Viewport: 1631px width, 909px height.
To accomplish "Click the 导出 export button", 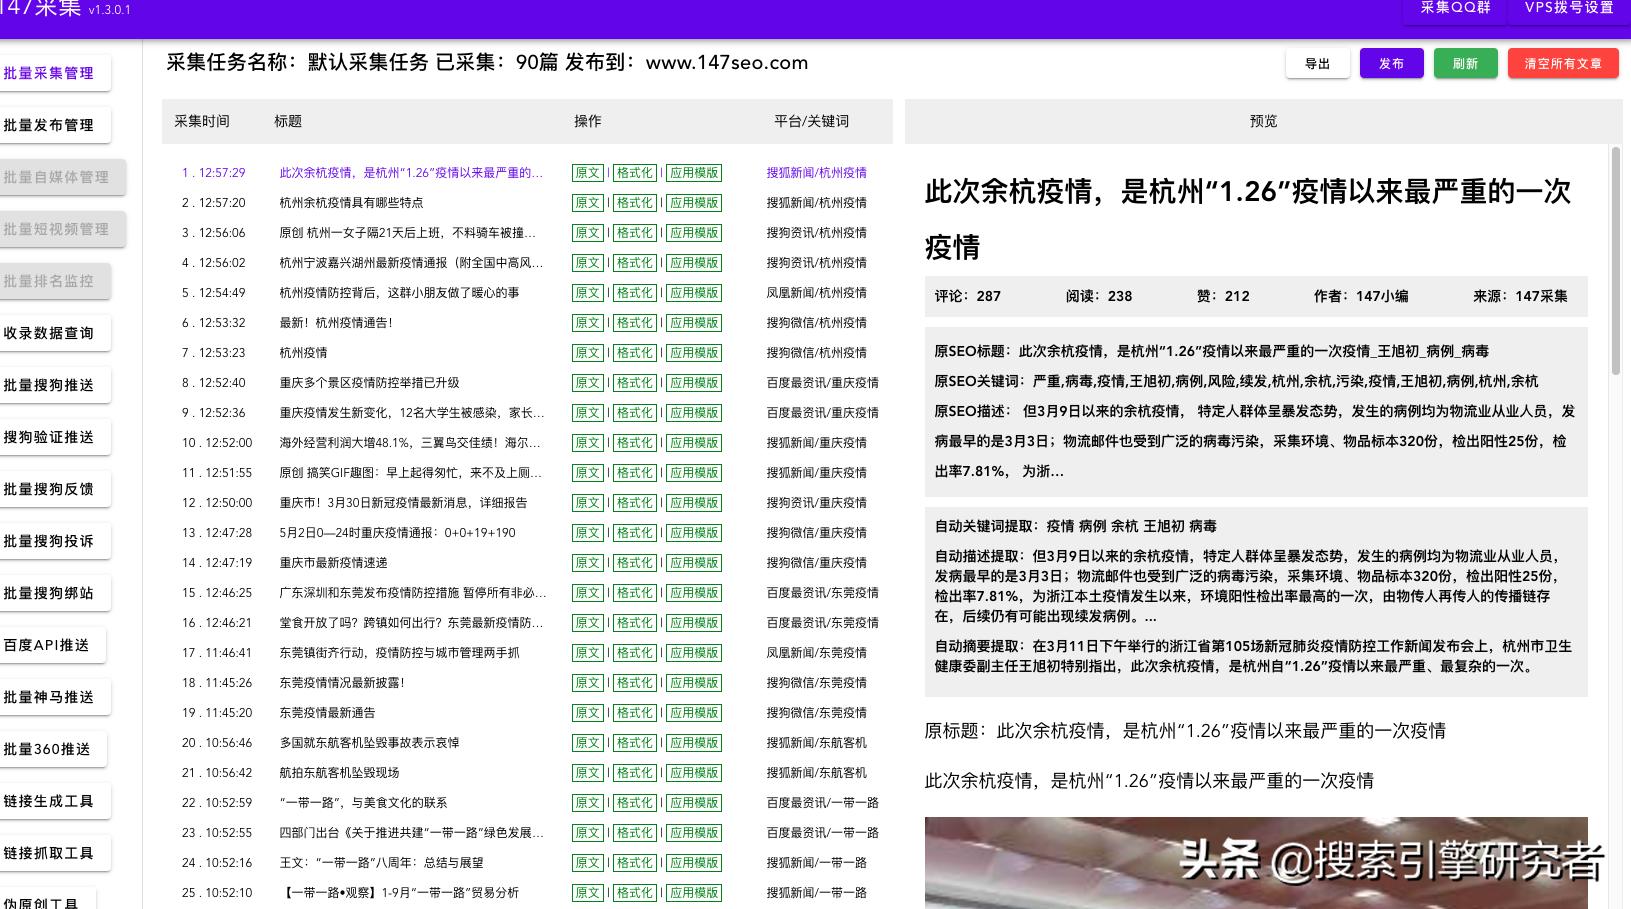I will pos(1317,62).
